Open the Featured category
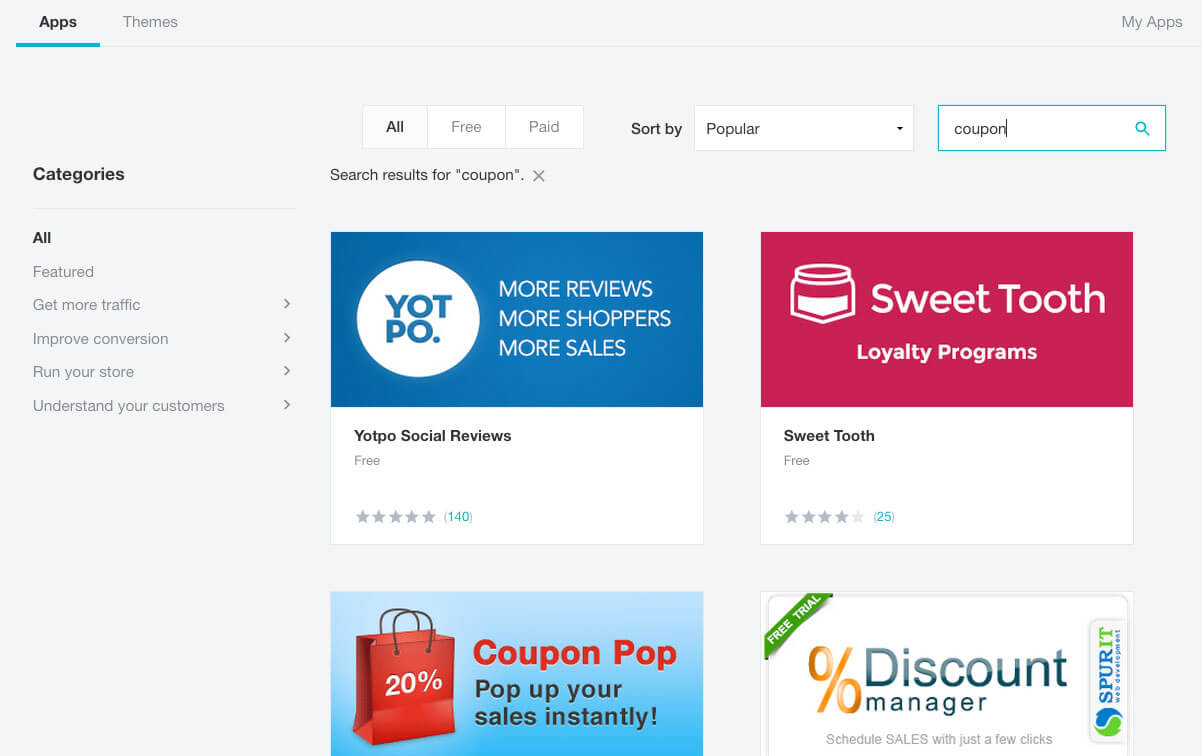The width and height of the screenshot is (1202, 756). (63, 272)
